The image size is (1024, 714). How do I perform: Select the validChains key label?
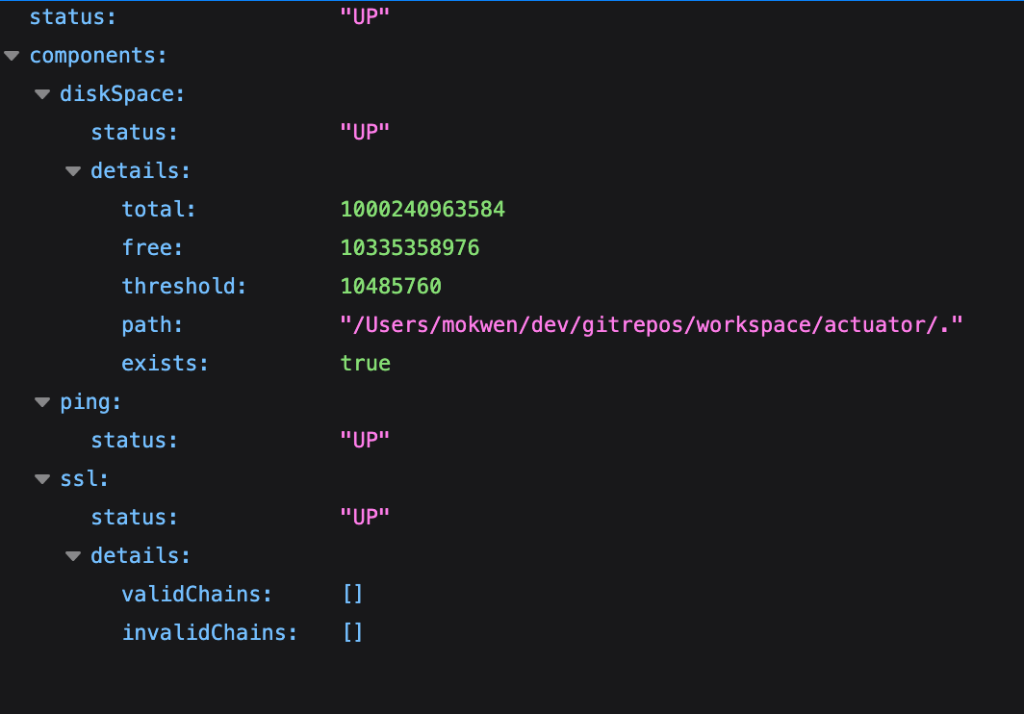click(x=197, y=594)
